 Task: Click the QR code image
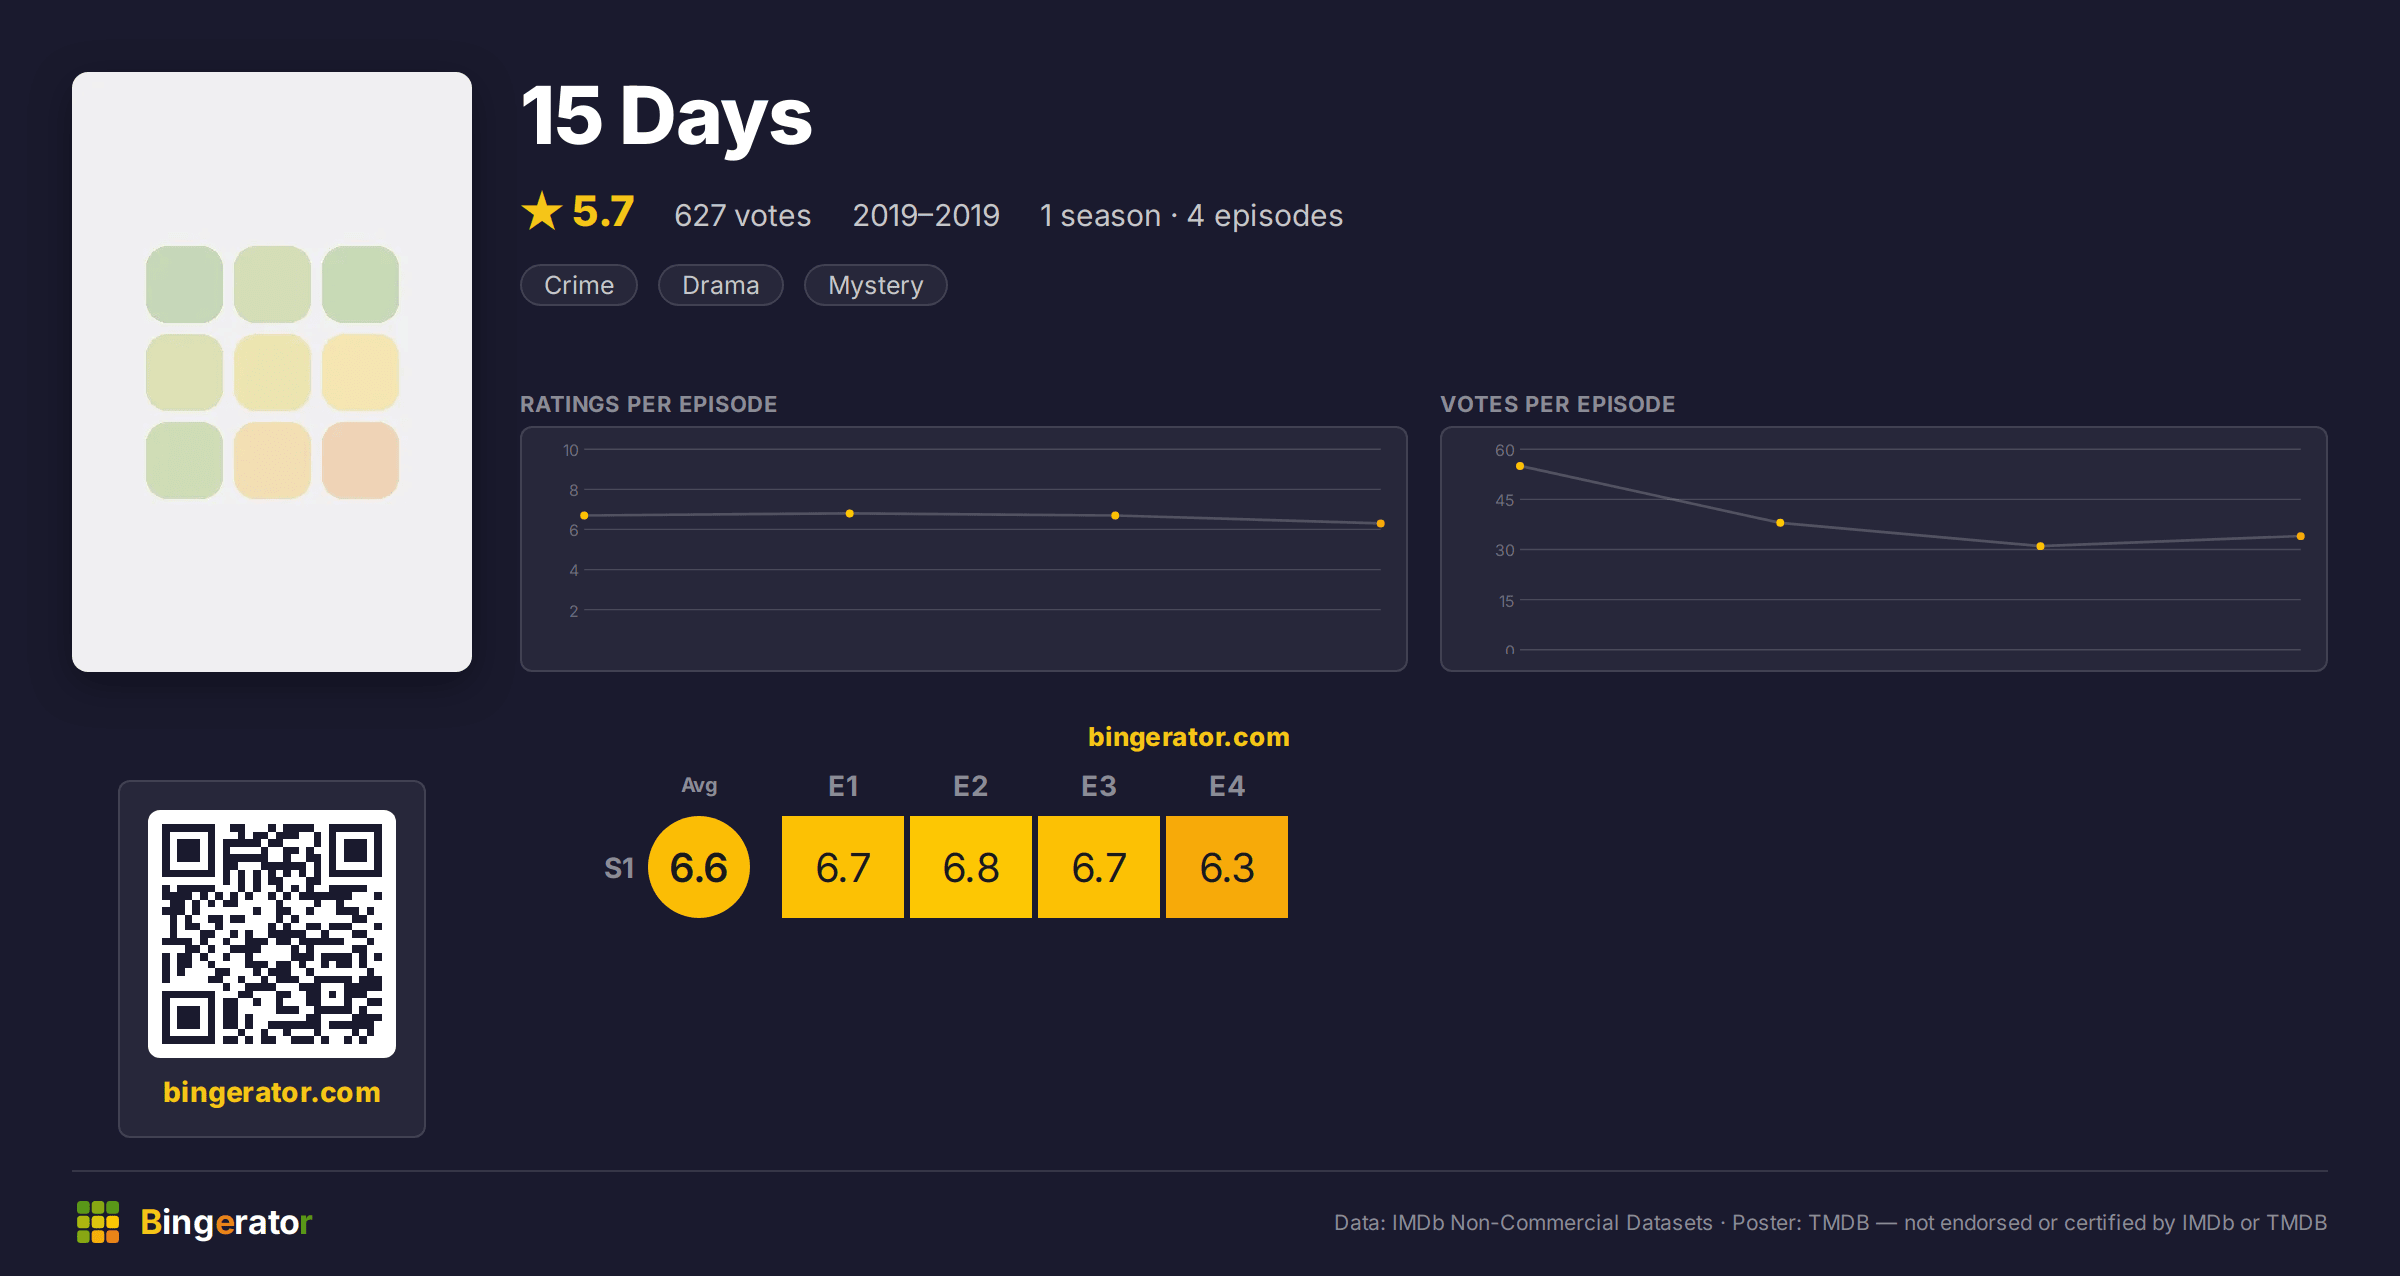point(272,934)
